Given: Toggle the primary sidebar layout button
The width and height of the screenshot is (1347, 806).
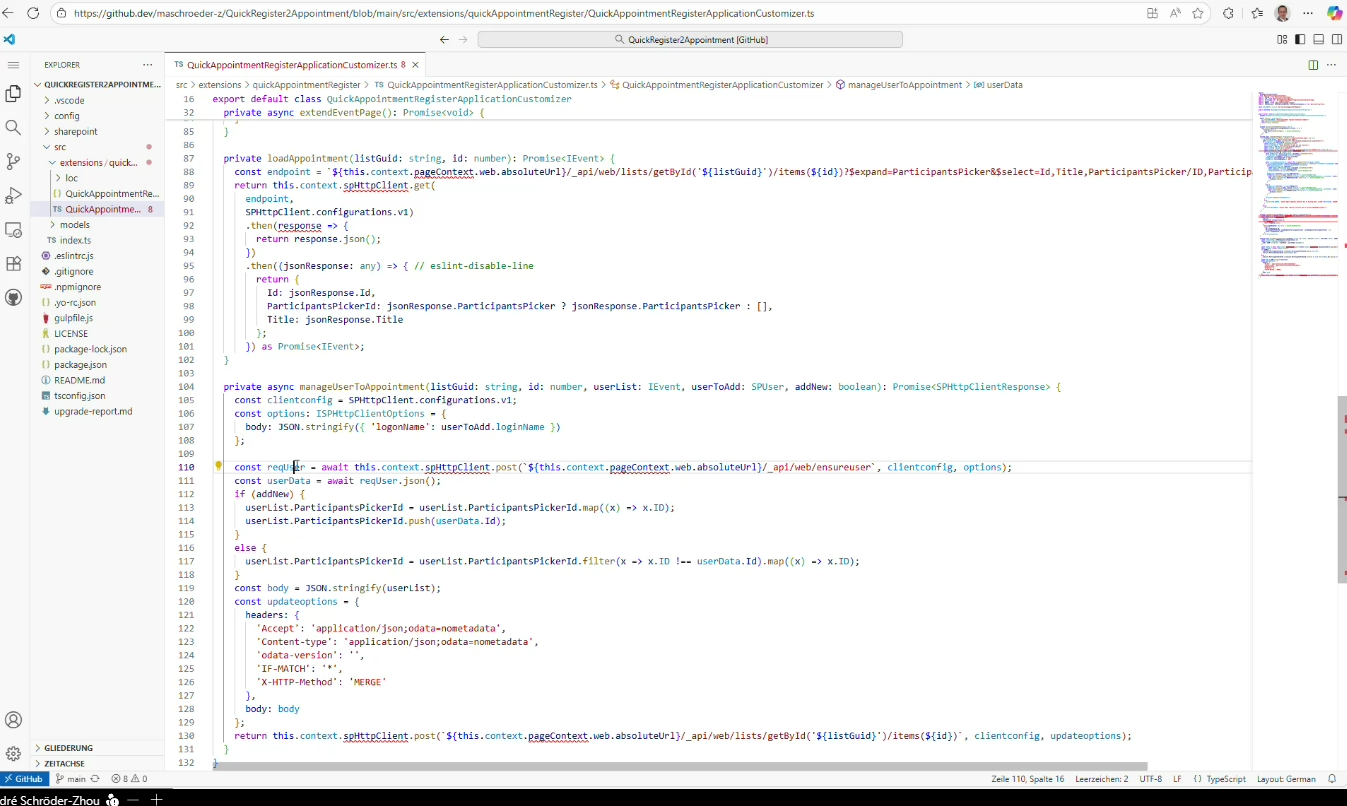Looking at the screenshot, I should (1300, 40).
